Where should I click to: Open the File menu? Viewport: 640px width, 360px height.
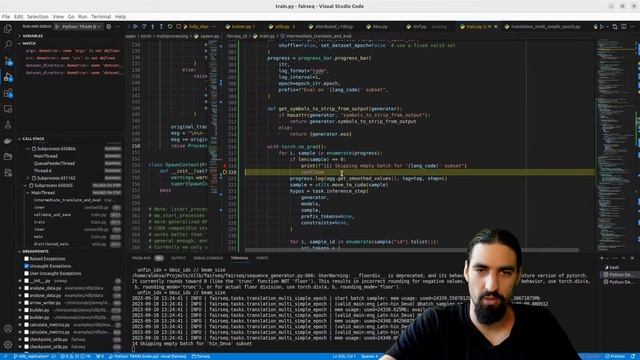pyautogui.click(x=6, y=17)
